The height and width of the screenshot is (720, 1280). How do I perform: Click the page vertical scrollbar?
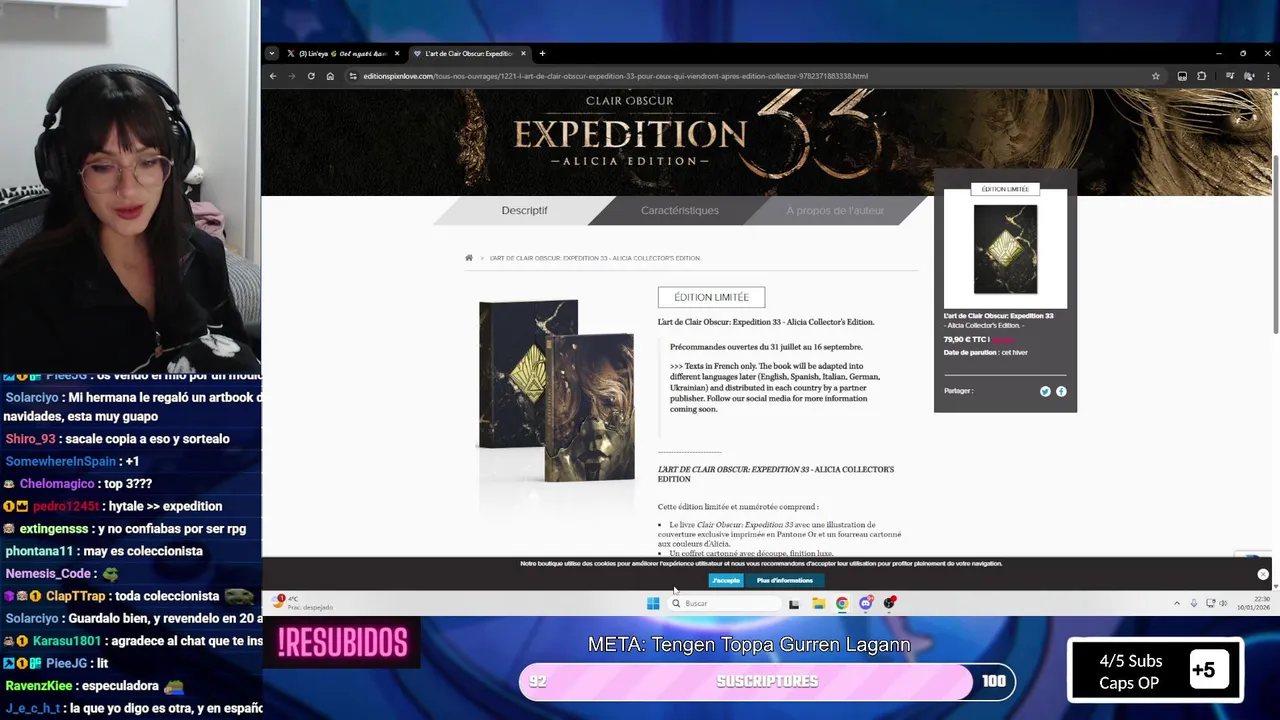click(x=1274, y=245)
